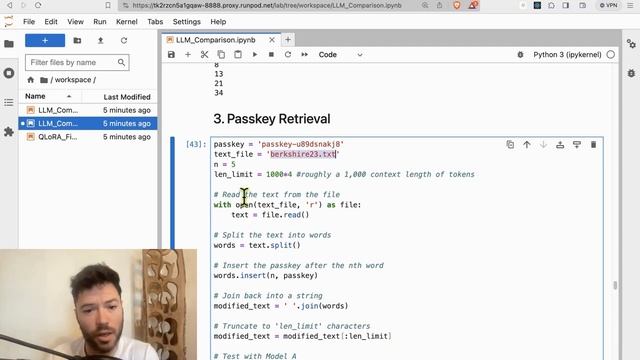
Task: Click the notebook vertical scrollbar thumb
Action: pos(615,285)
